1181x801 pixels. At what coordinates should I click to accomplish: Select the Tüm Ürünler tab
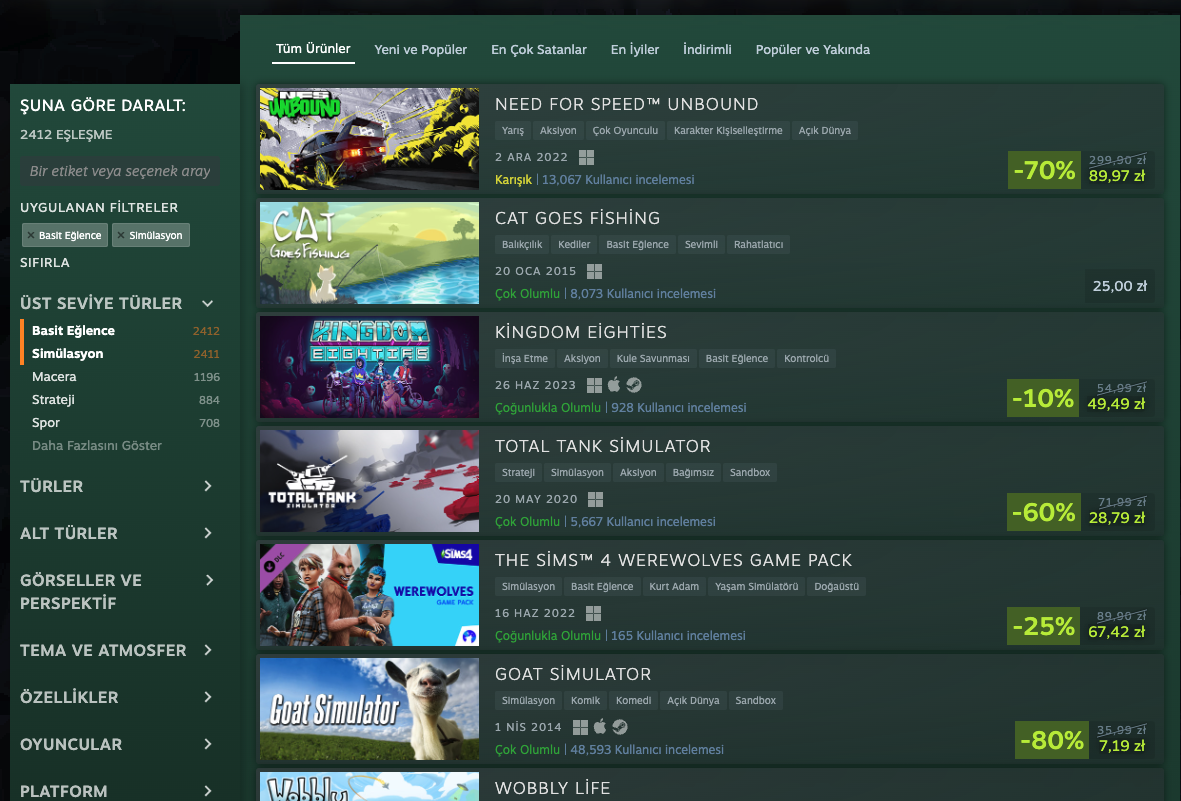[313, 49]
